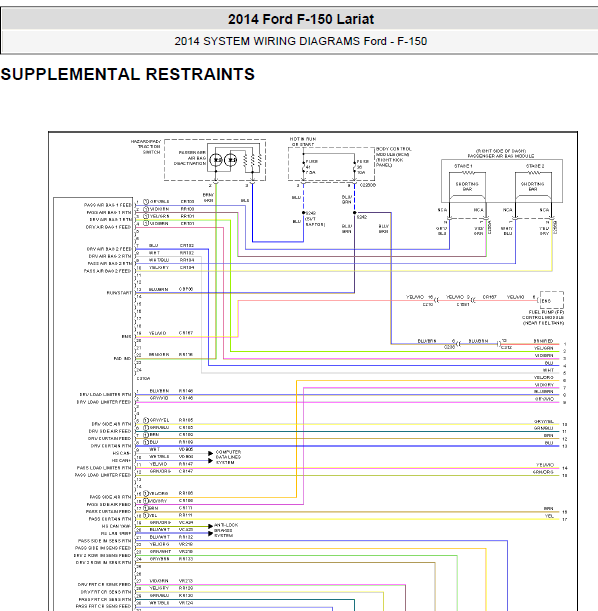Click the second air bag deactivation lamp symbol
The image size is (598, 611).
(x=231, y=160)
